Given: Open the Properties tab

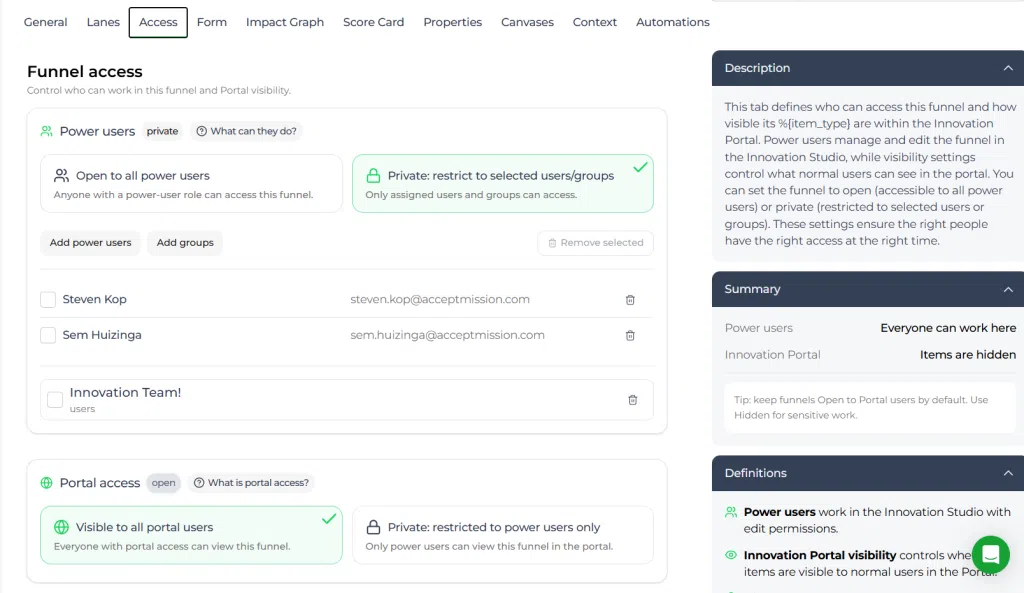Looking at the screenshot, I should [453, 22].
